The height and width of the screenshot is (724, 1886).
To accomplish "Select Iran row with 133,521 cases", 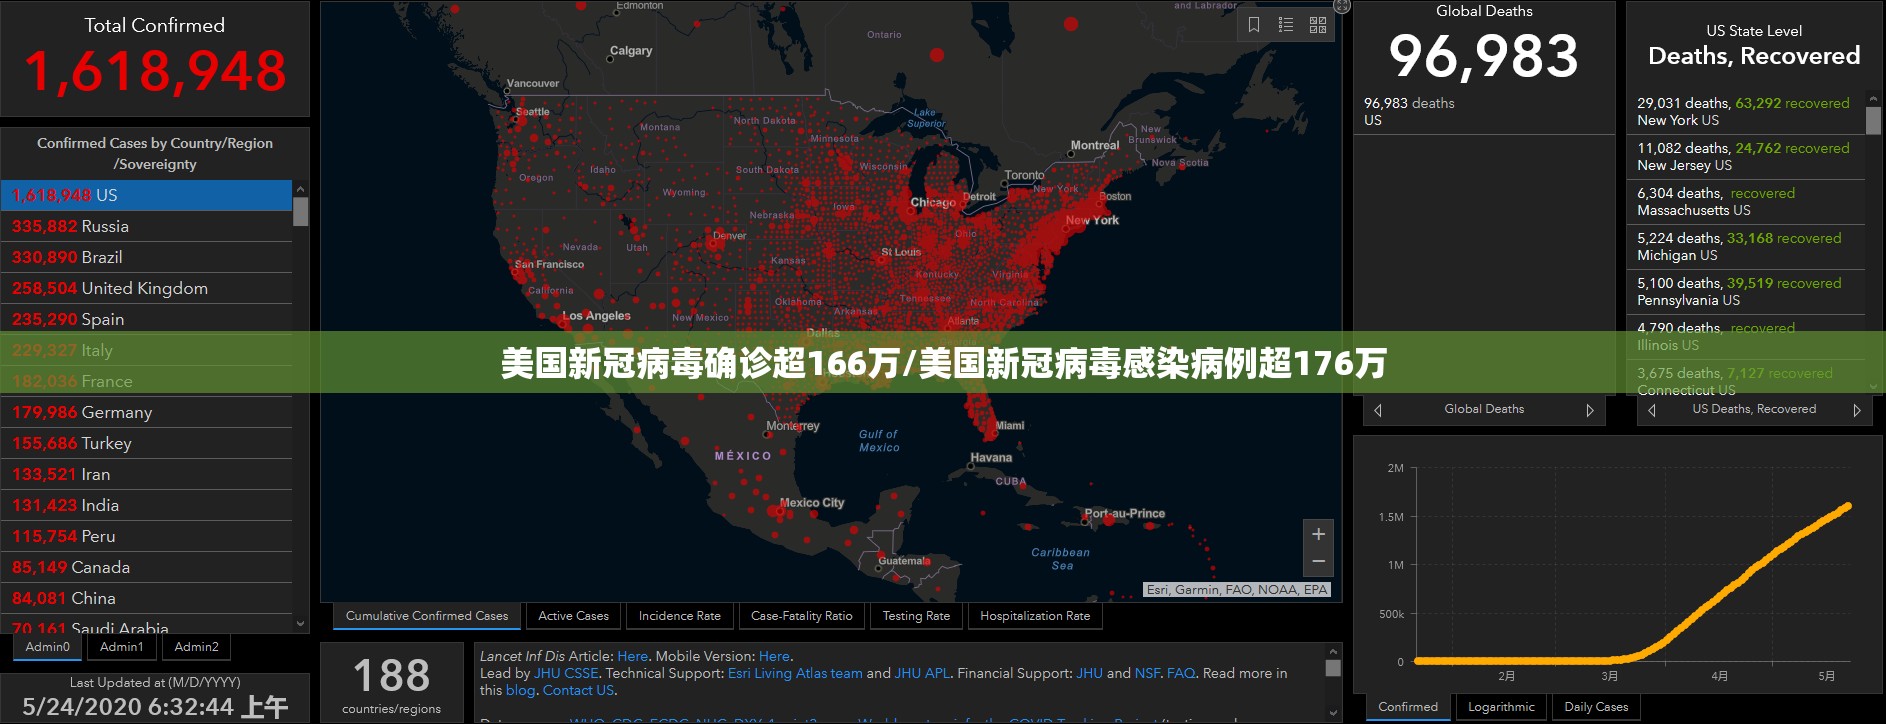I will point(147,474).
